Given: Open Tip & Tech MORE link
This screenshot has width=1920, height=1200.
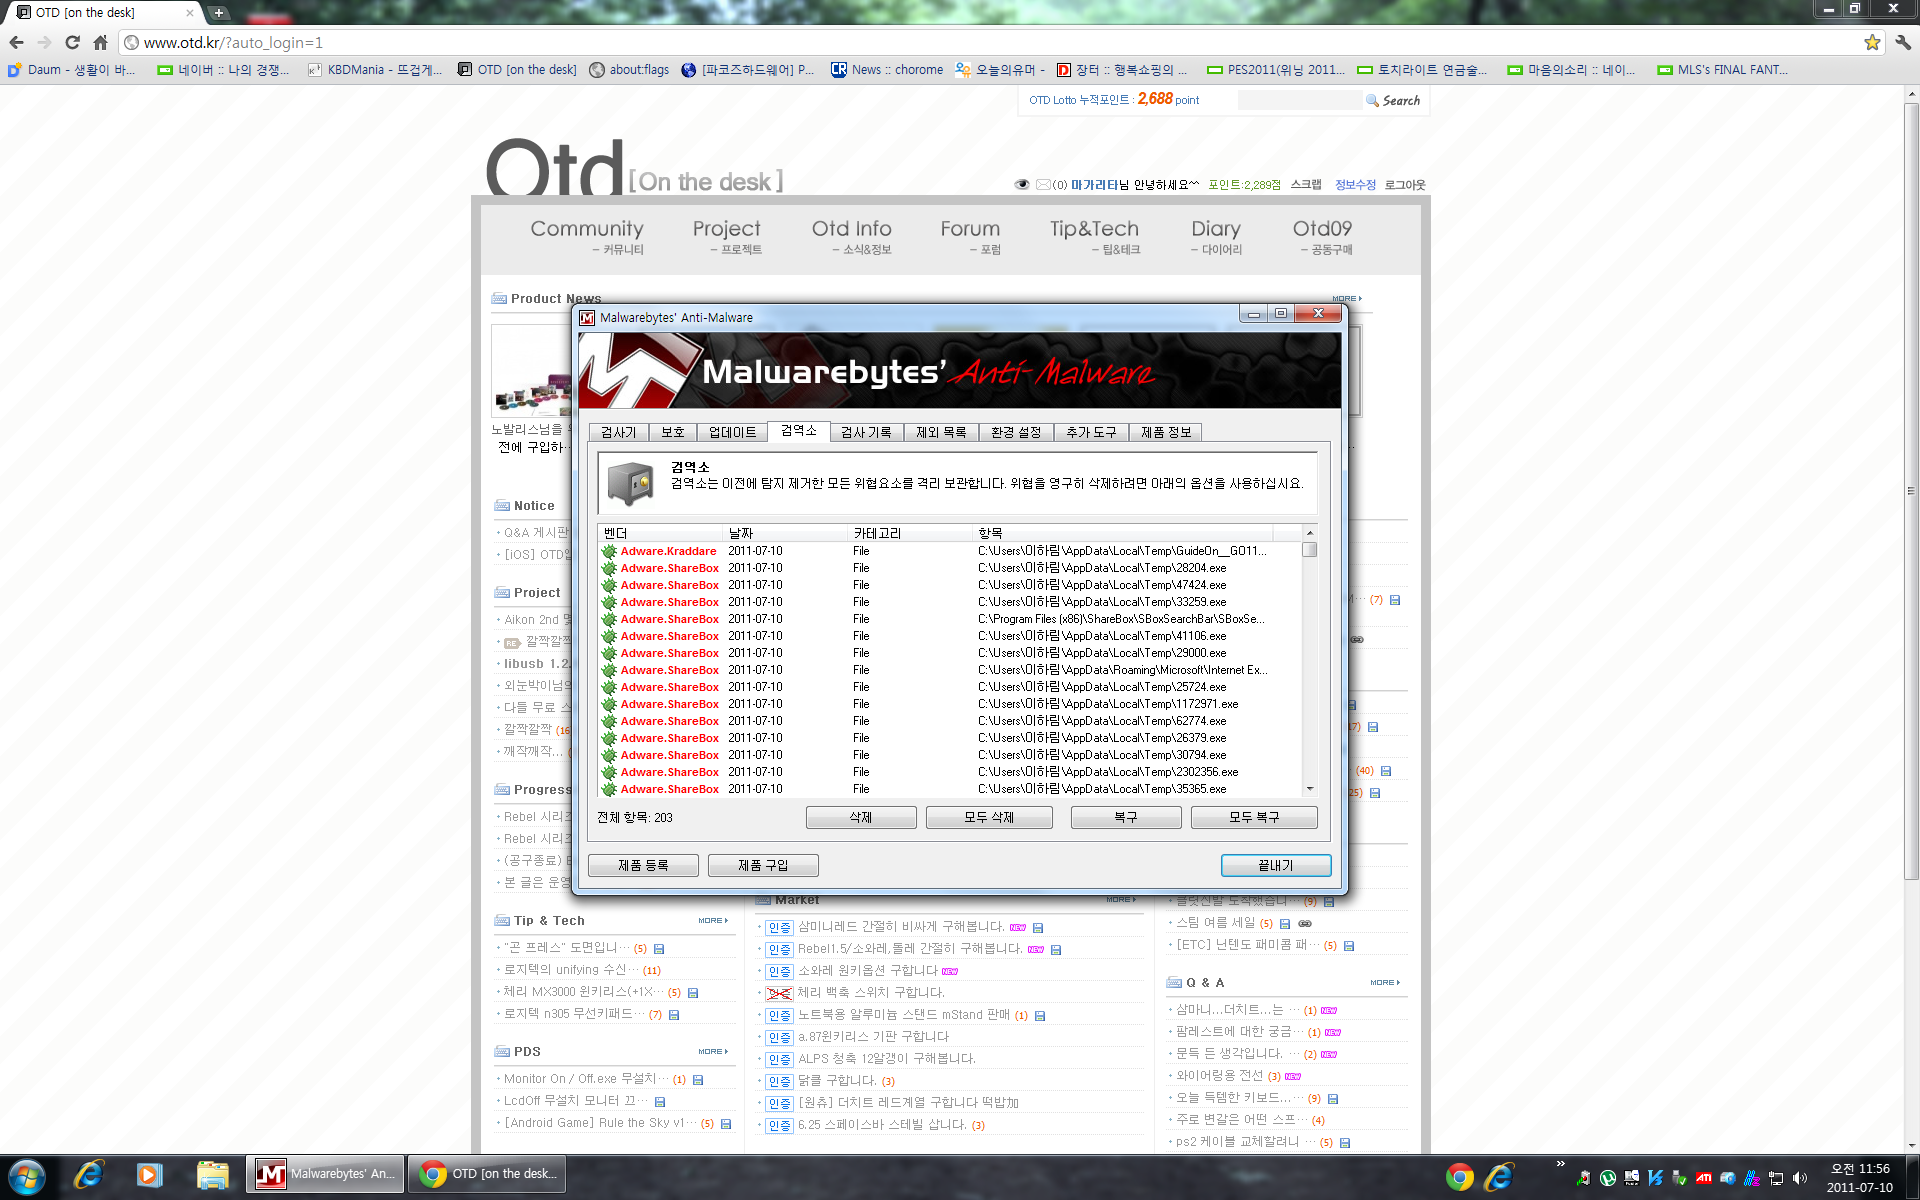Looking at the screenshot, I should pos(713,921).
